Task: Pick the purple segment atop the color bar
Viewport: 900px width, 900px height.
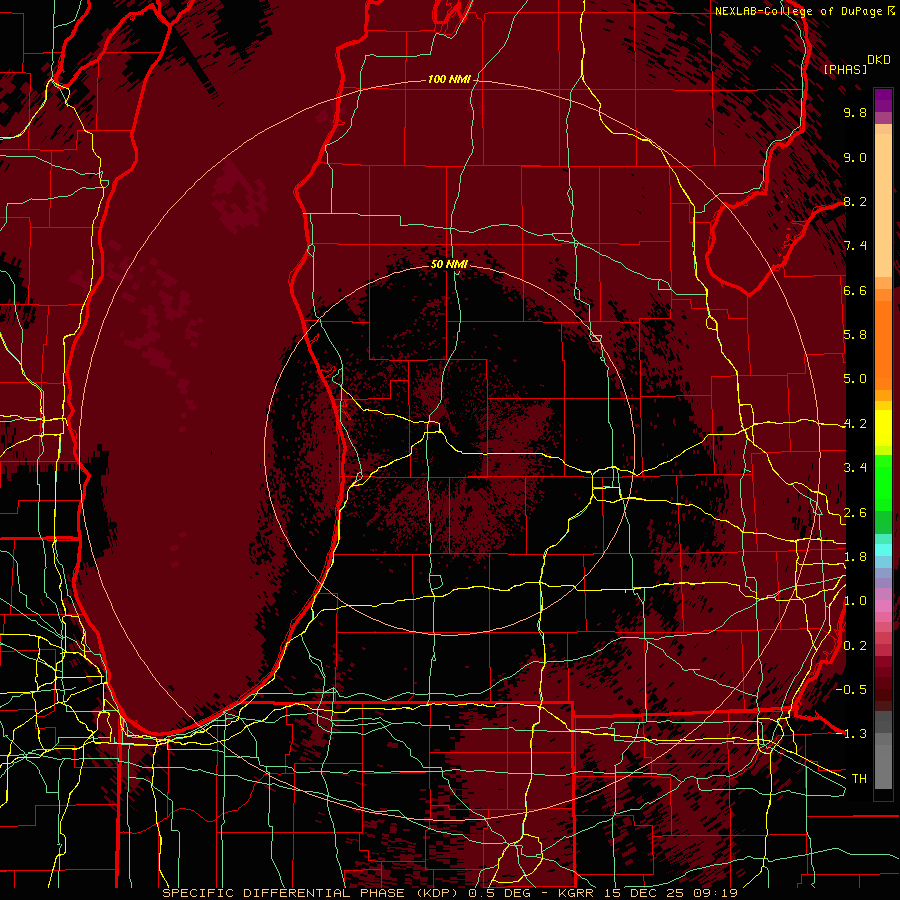Action: click(x=883, y=100)
